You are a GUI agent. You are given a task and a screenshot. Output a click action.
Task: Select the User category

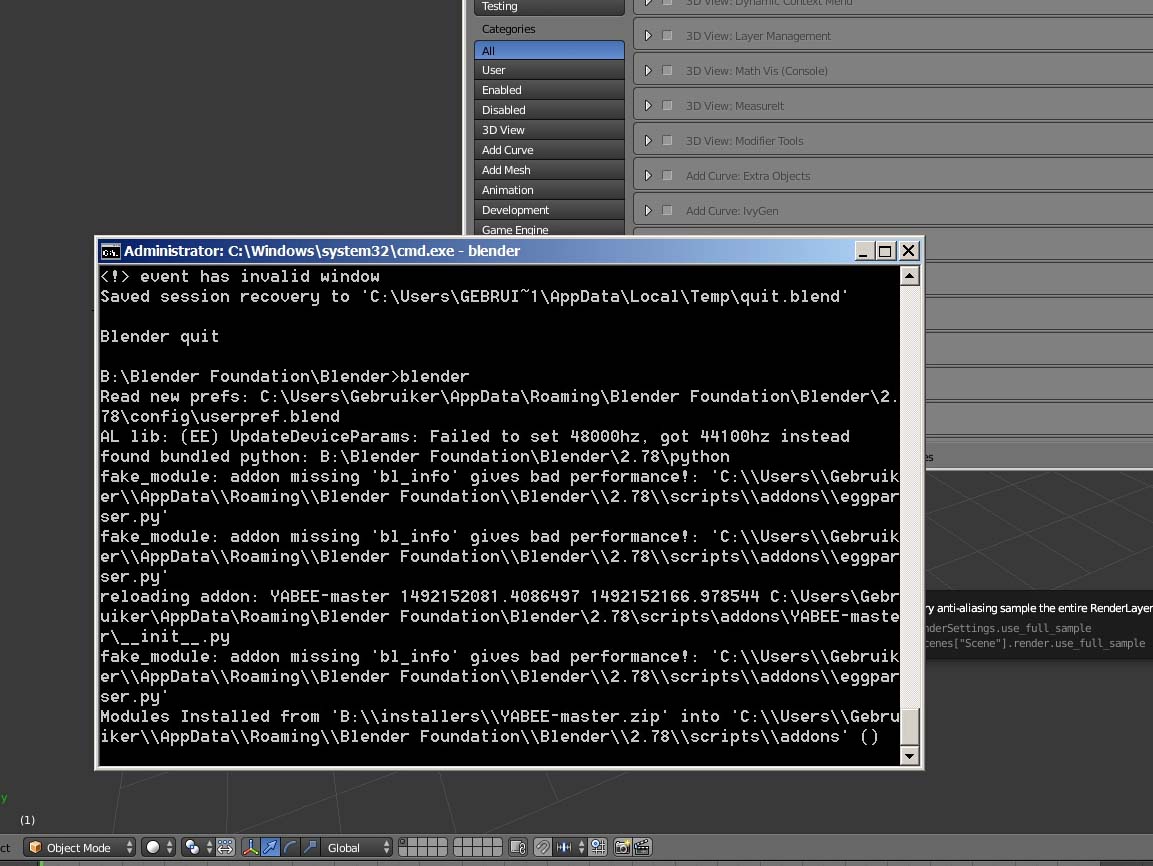coord(549,70)
